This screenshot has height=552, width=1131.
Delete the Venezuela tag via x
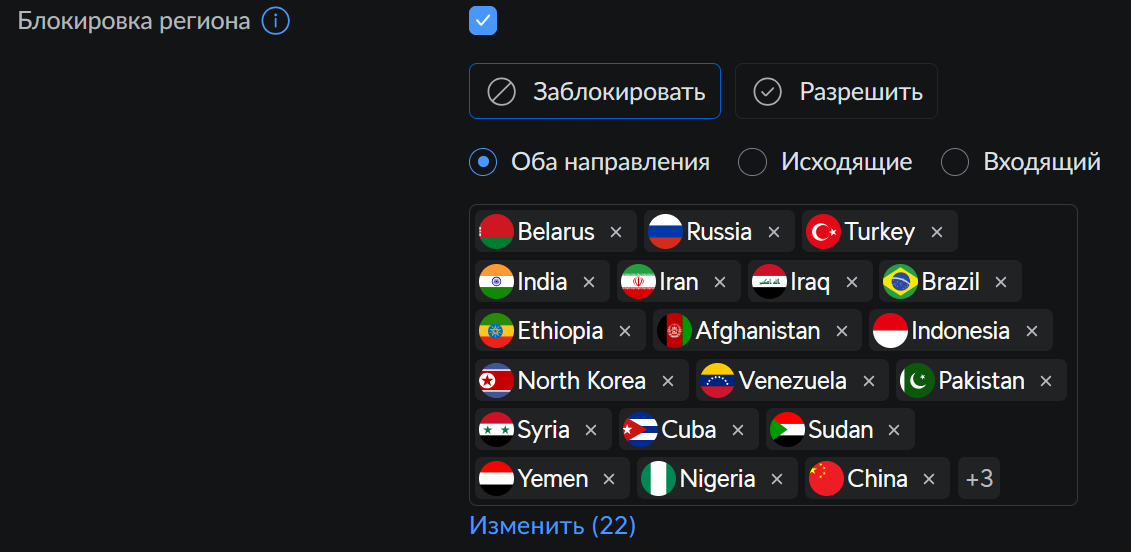click(x=869, y=380)
